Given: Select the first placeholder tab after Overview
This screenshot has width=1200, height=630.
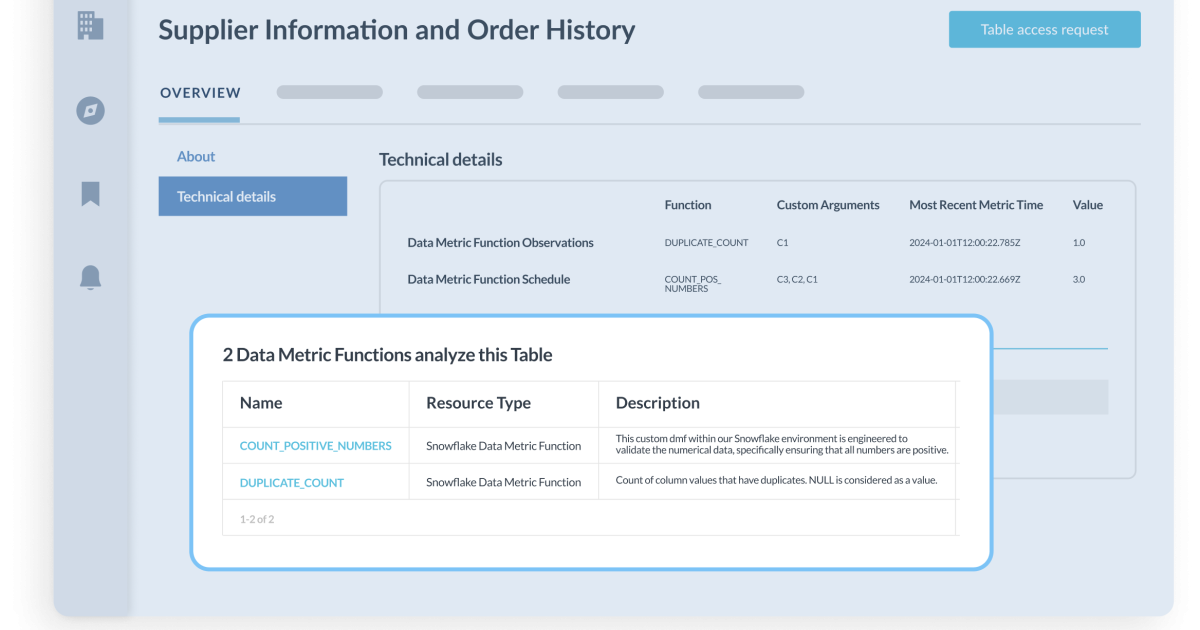Looking at the screenshot, I should 329,92.
